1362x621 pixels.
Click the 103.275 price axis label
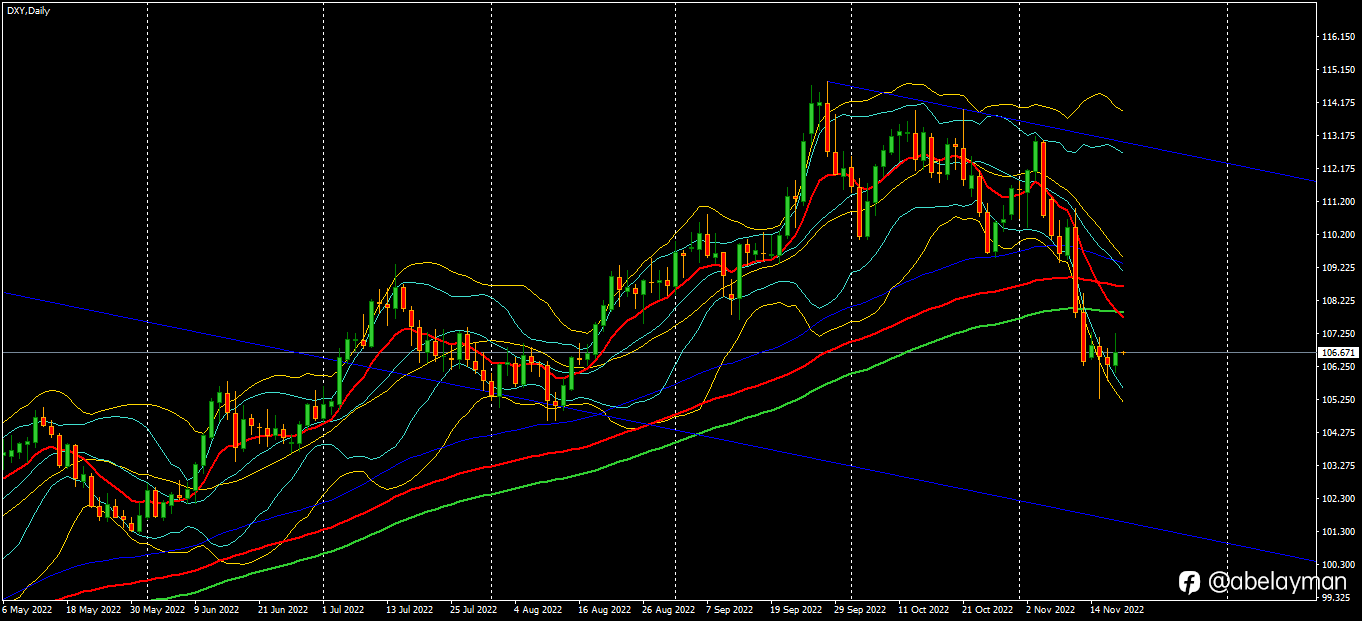coord(1338,466)
